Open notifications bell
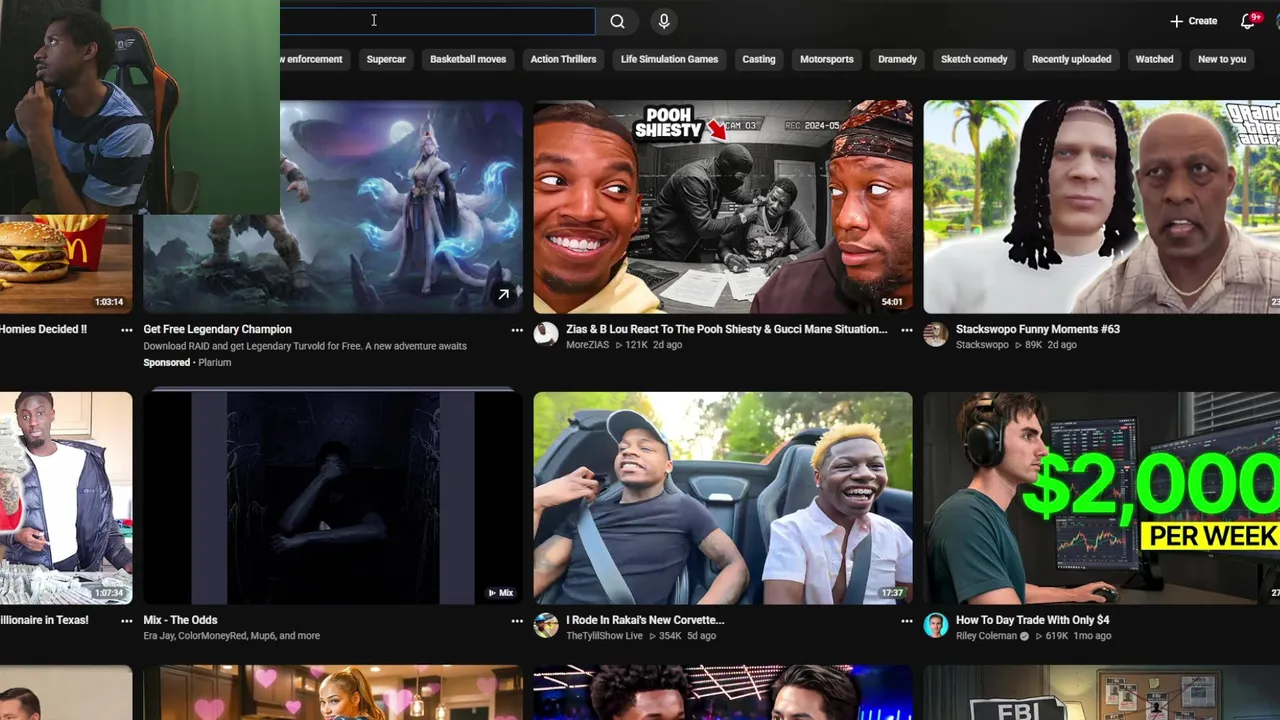Image resolution: width=1280 pixels, height=720 pixels. 1248,21
